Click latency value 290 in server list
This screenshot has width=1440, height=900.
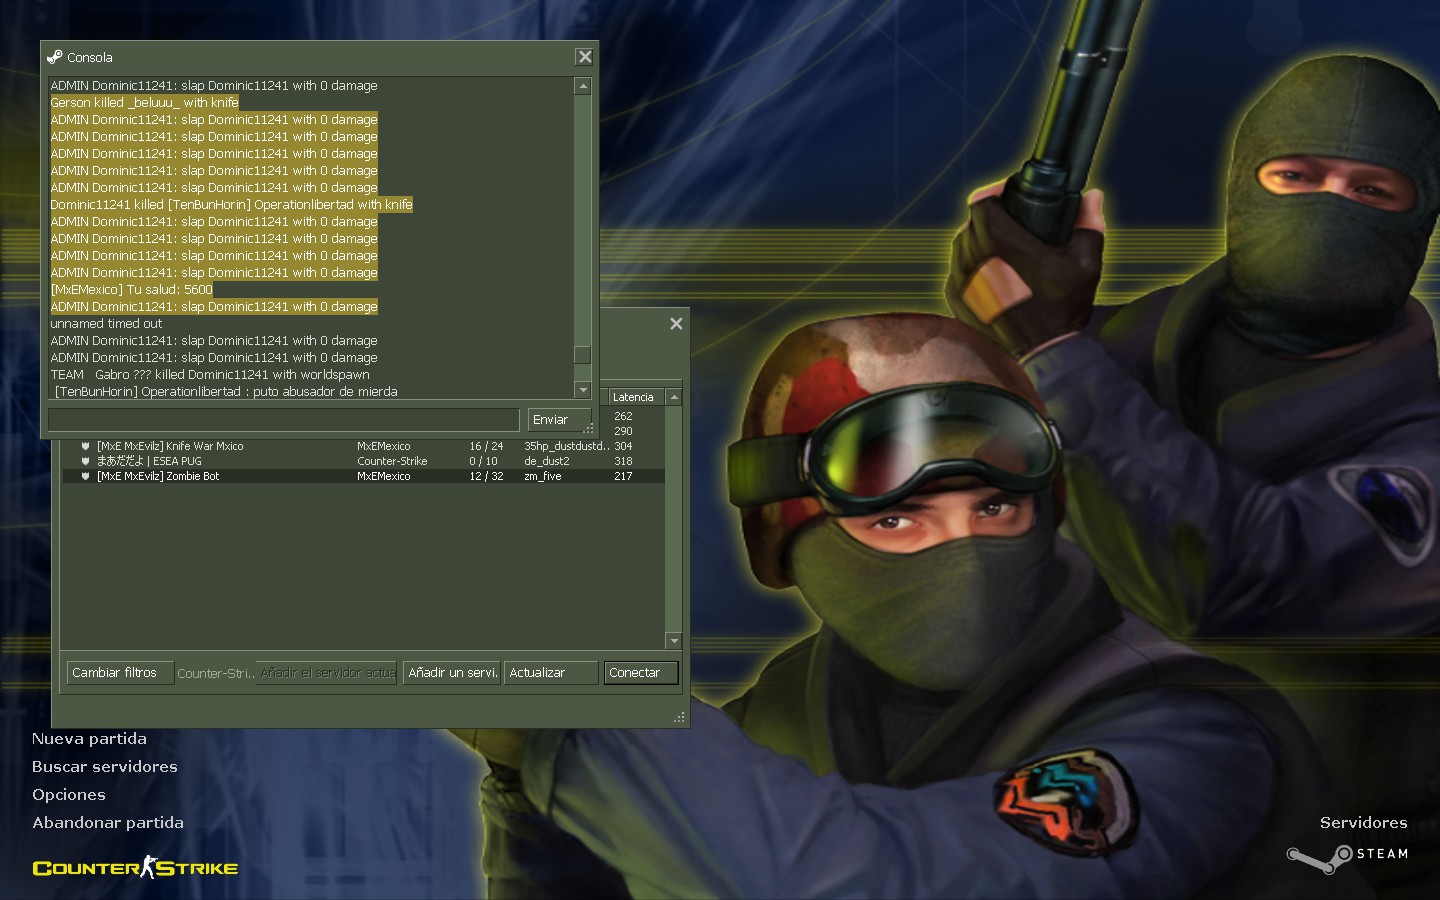tap(623, 431)
